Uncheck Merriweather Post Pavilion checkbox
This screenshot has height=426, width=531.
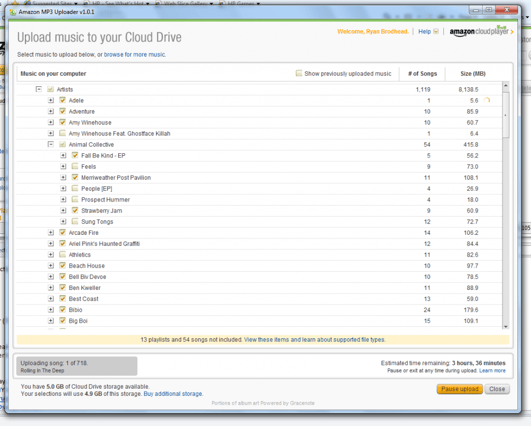[x=75, y=177]
